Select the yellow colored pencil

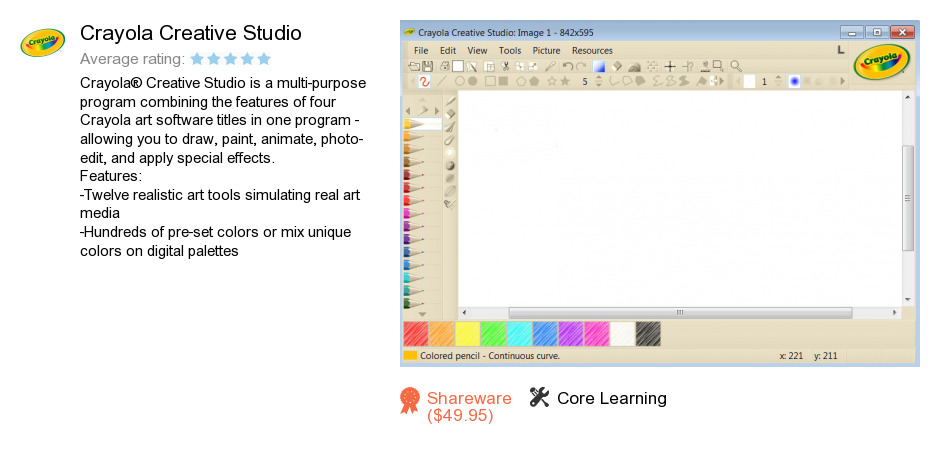423,124
